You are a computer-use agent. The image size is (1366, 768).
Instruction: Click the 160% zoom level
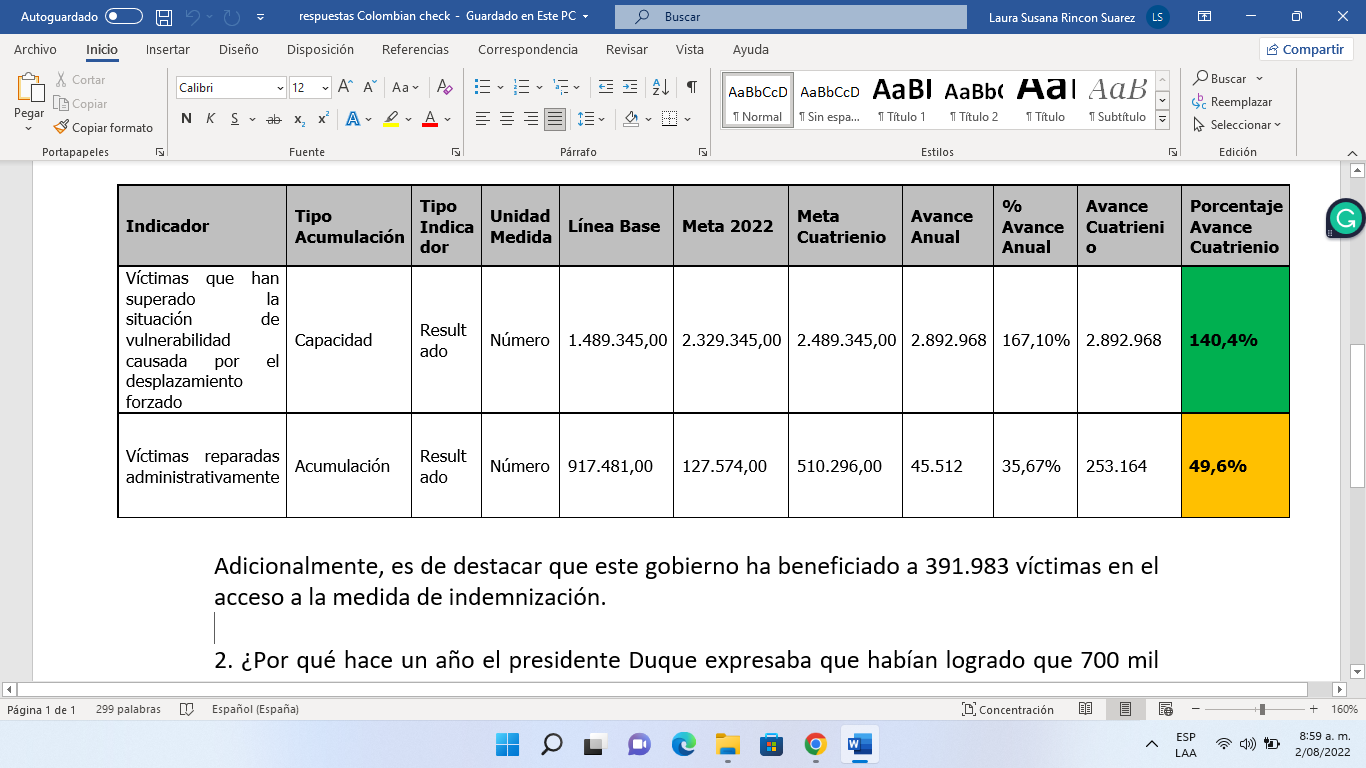1343,710
